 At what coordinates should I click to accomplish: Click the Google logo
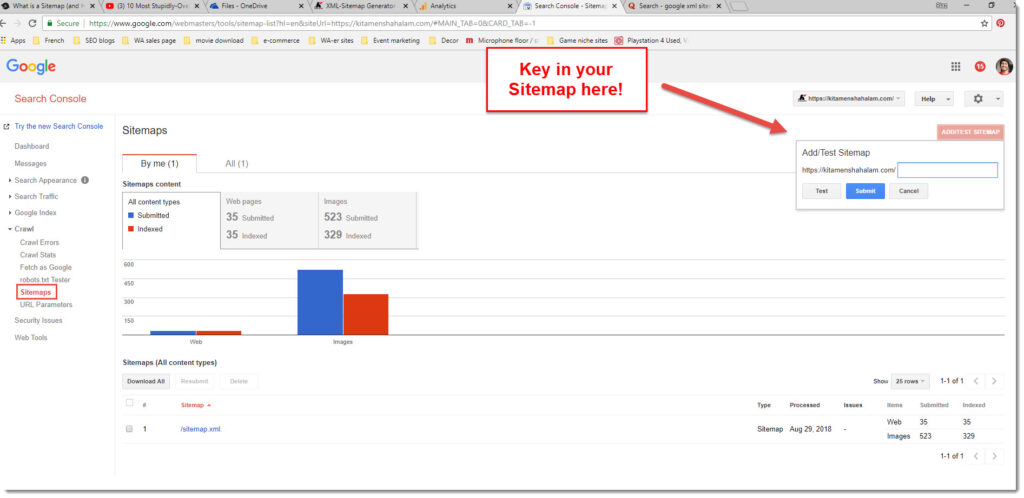tap(31, 67)
